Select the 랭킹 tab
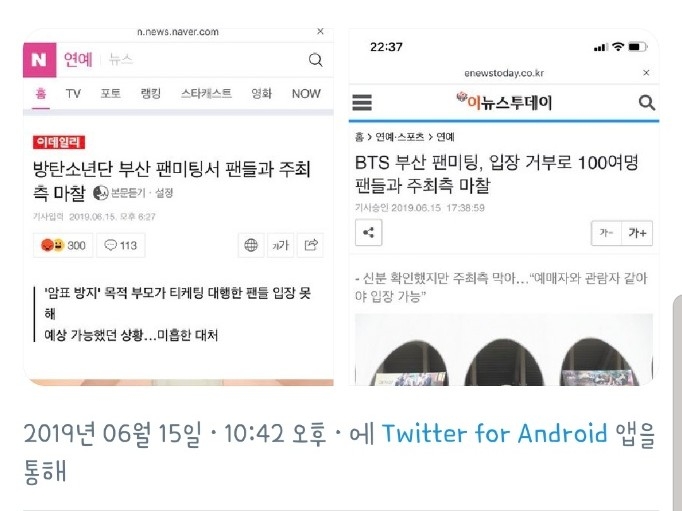The width and height of the screenshot is (682, 511). tap(150, 94)
